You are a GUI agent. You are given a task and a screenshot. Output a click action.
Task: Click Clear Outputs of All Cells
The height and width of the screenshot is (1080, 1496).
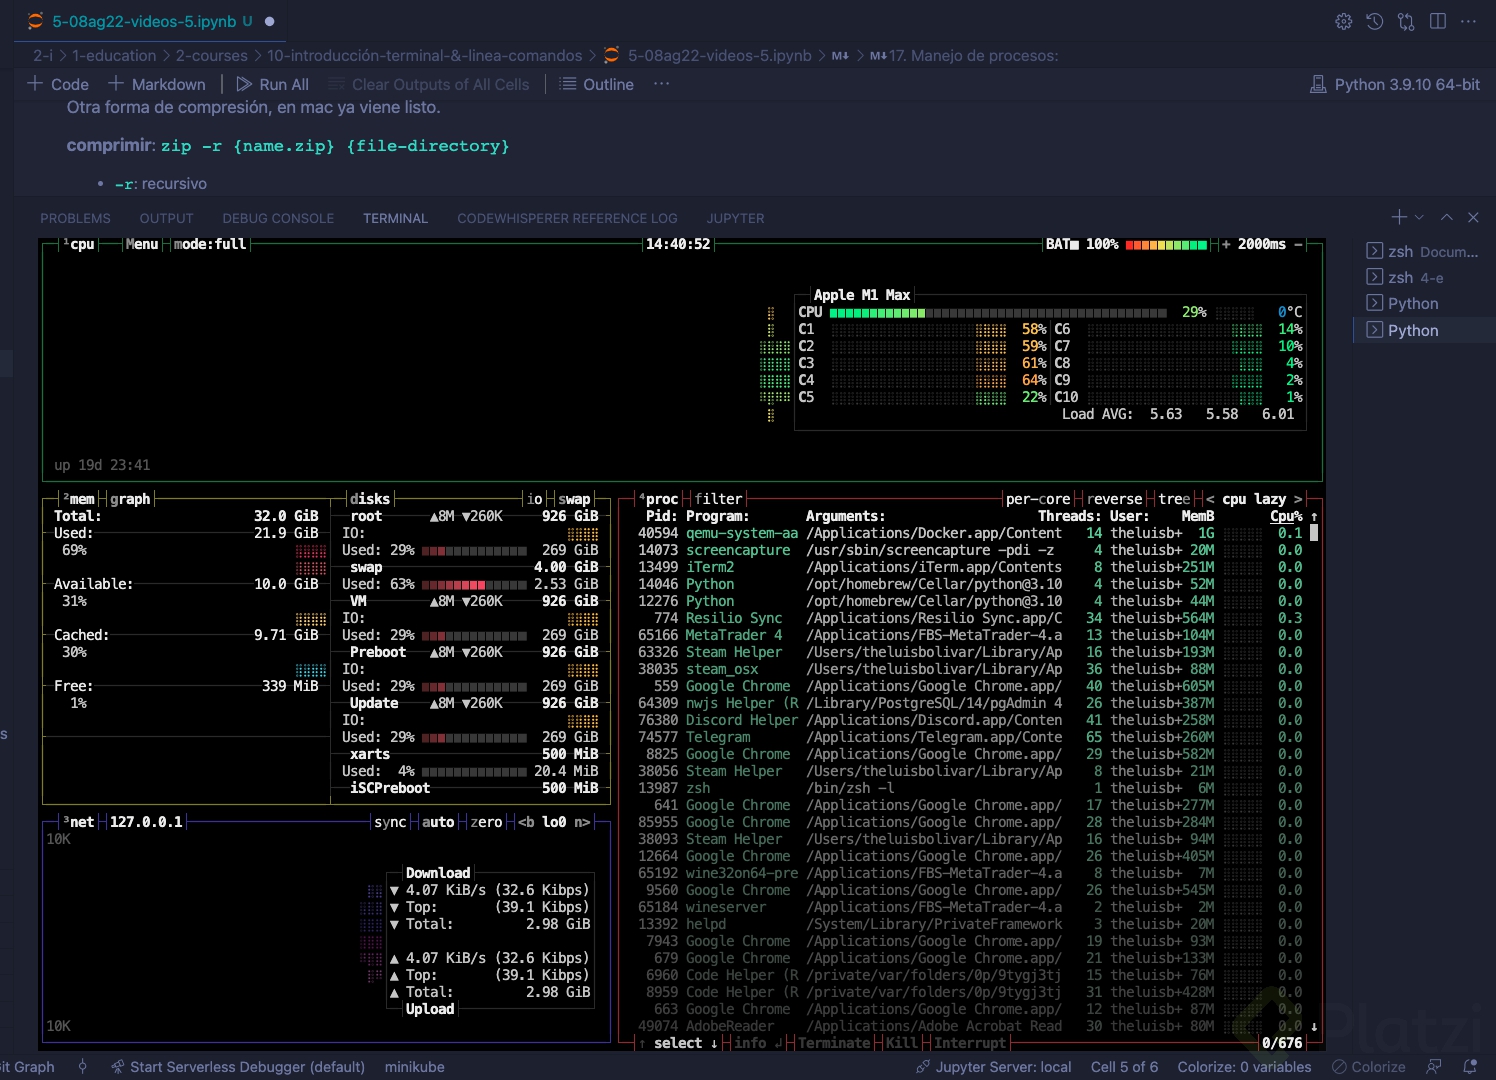pyautogui.click(x=429, y=84)
